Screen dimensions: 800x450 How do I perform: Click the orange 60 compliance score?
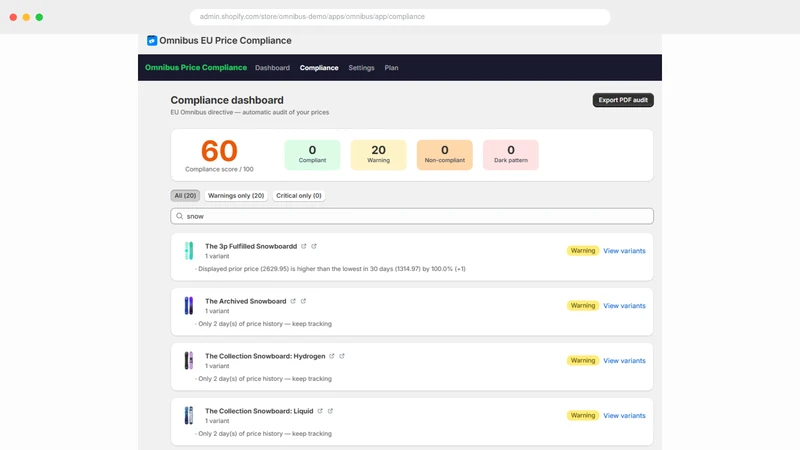point(219,151)
